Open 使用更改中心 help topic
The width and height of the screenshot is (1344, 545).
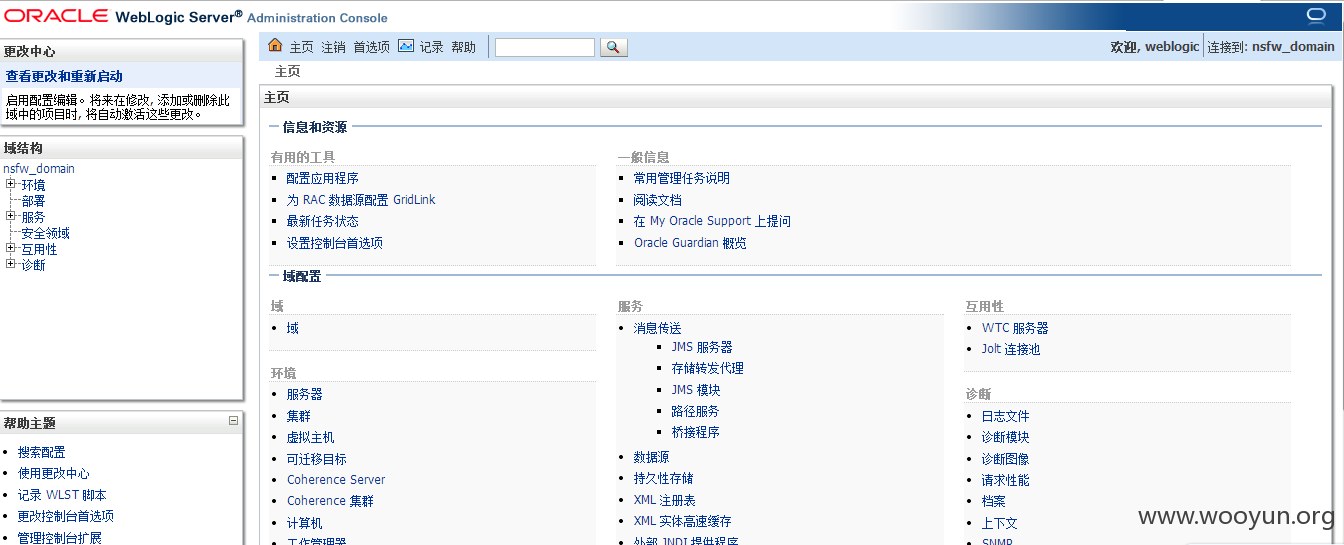pos(53,473)
